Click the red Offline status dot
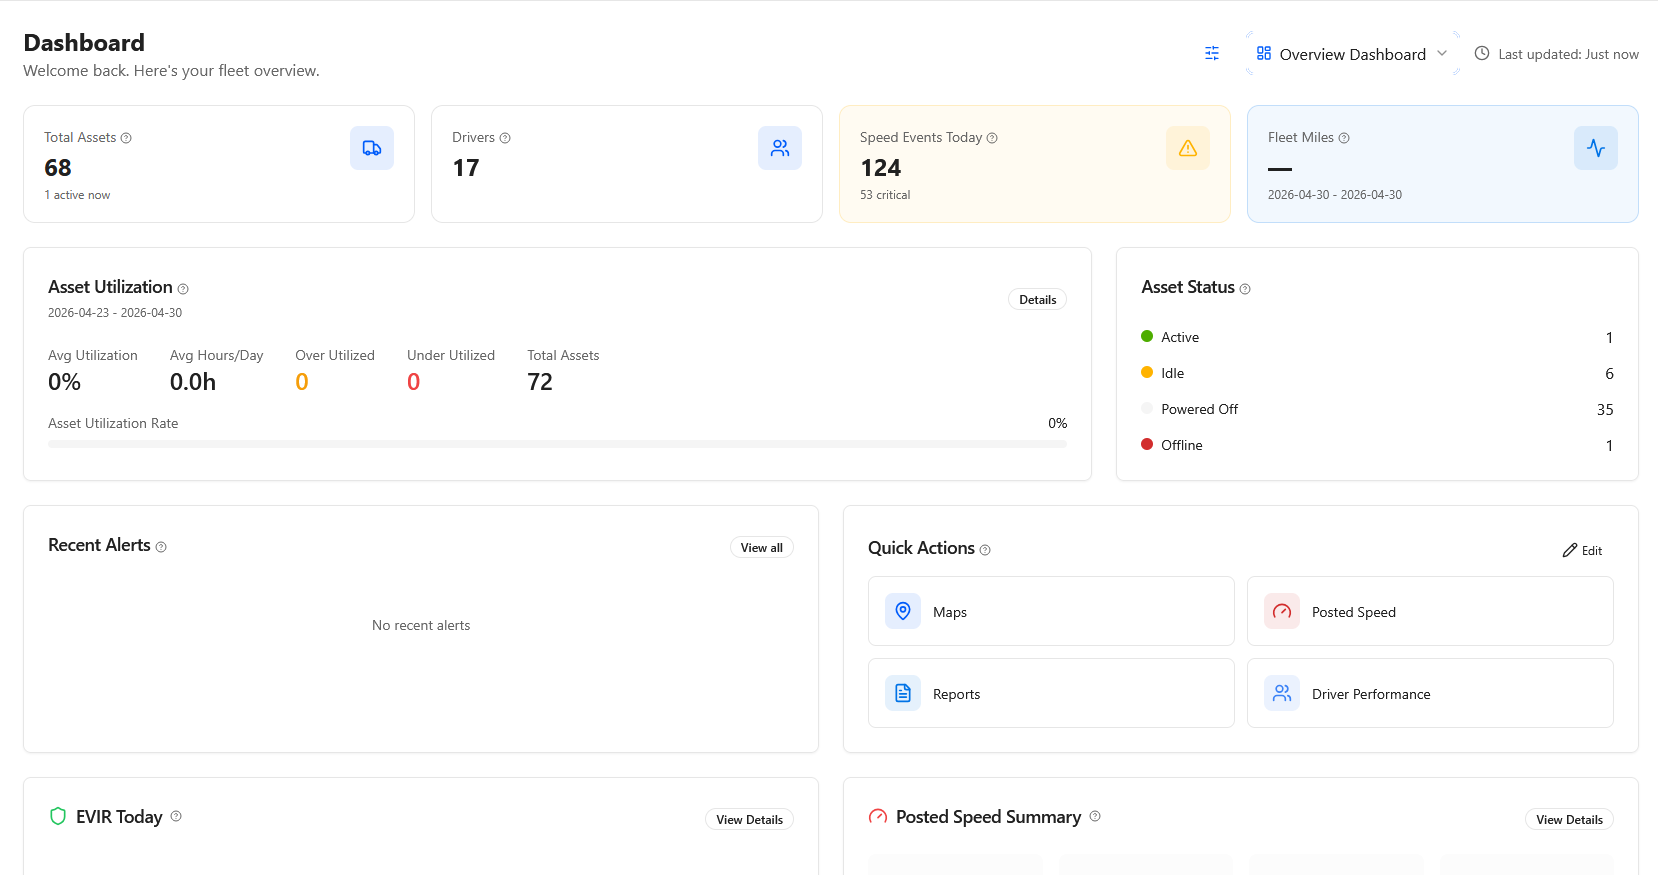This screenshot has height=875, width=1658. tap(1147, 445)
